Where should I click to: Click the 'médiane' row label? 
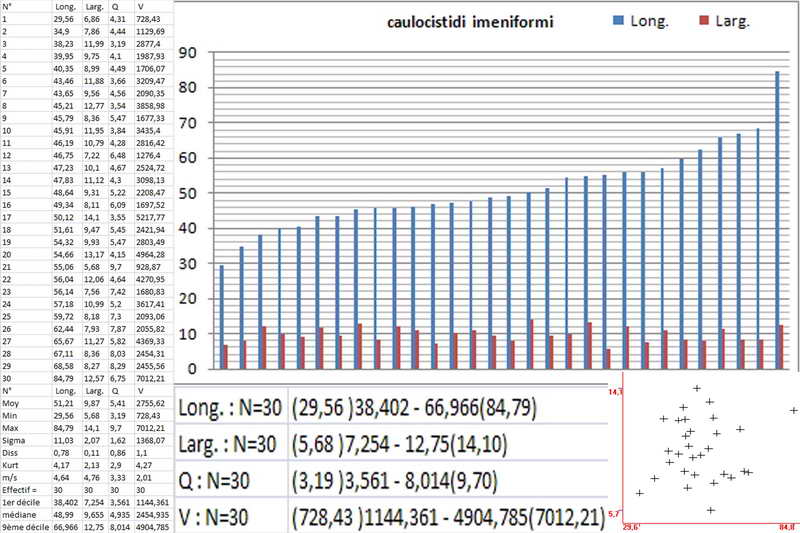pyautogui.click(x=18, y=512)
